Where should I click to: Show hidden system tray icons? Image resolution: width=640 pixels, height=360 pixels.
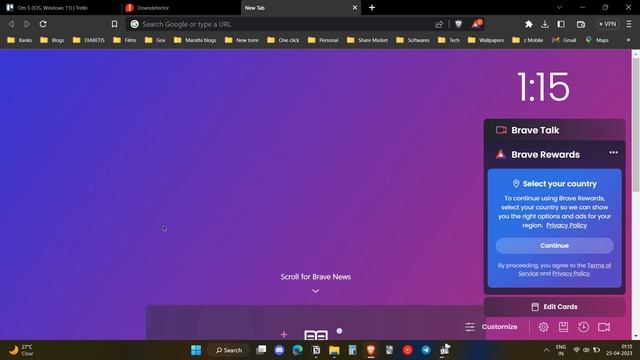(x=547, y=350)
